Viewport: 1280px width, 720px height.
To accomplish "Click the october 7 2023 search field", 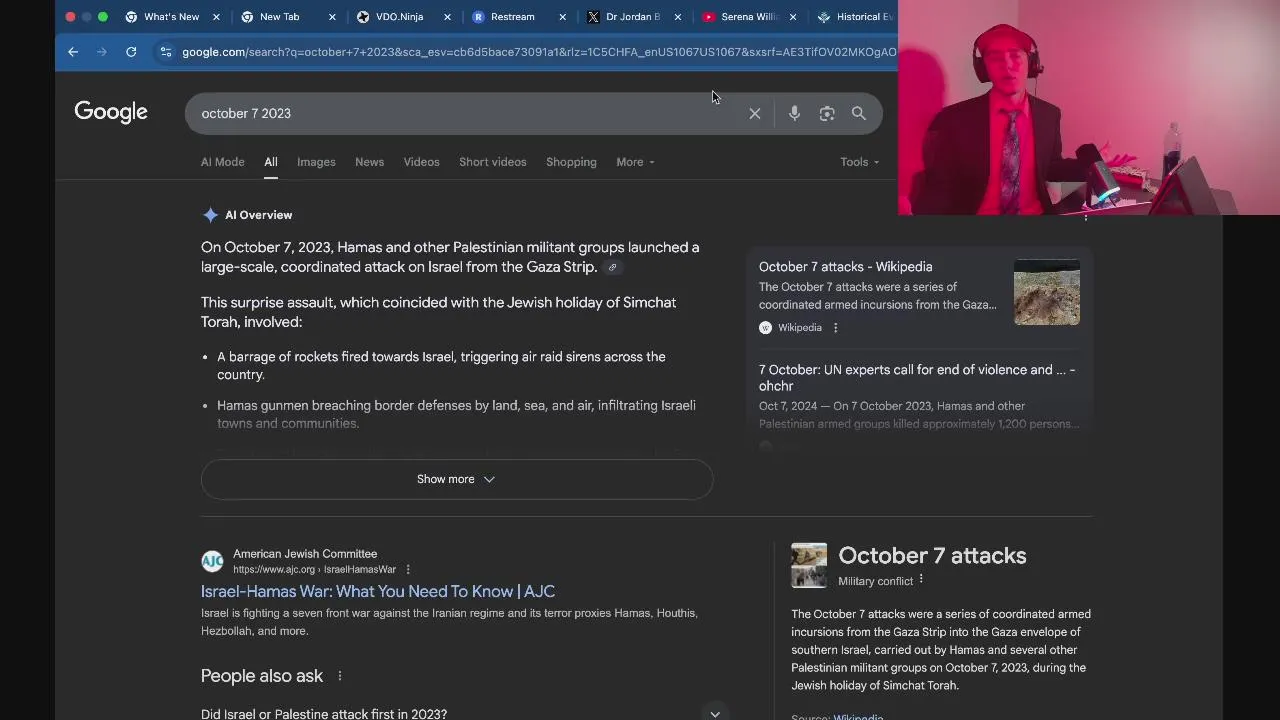I will click(470, 114).
